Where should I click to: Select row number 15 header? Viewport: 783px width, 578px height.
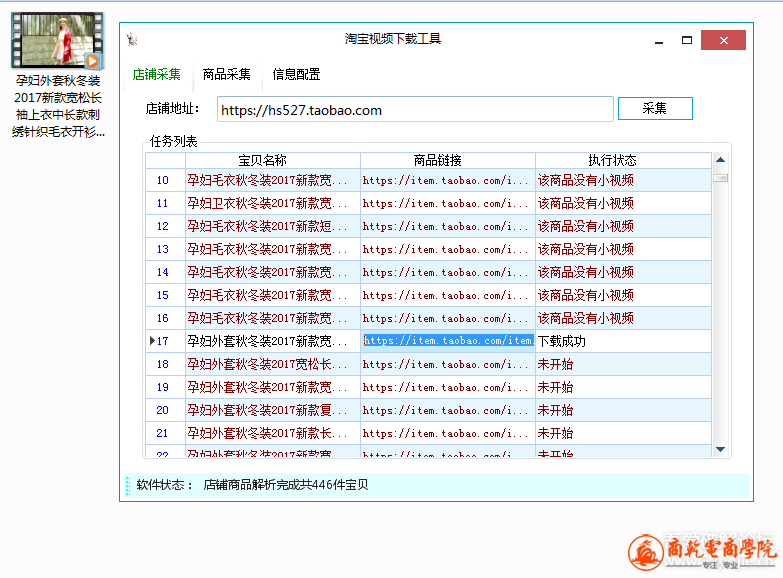165,295
